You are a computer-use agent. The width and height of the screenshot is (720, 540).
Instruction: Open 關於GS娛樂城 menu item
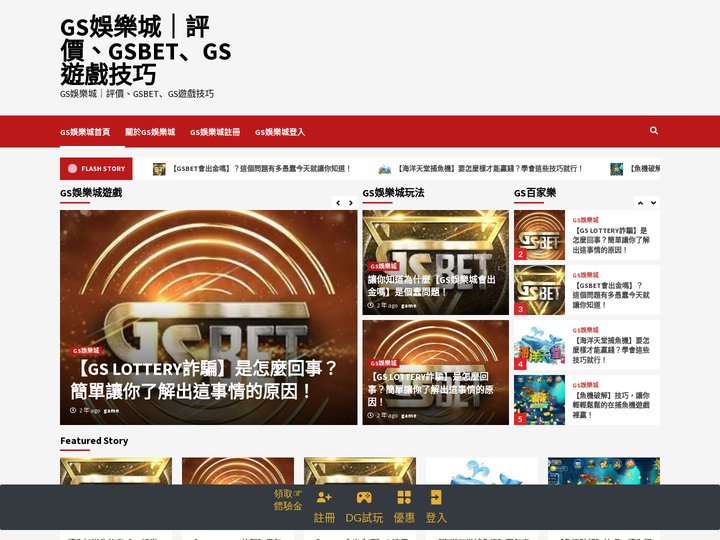[x=150, y=132]
